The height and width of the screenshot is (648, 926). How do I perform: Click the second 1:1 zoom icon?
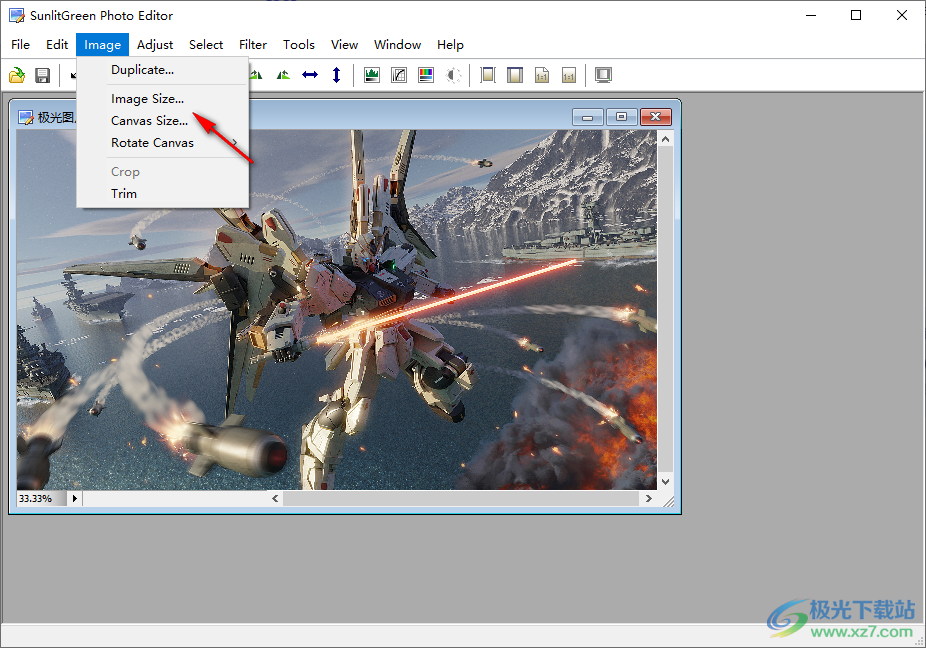tap(569, 75)
